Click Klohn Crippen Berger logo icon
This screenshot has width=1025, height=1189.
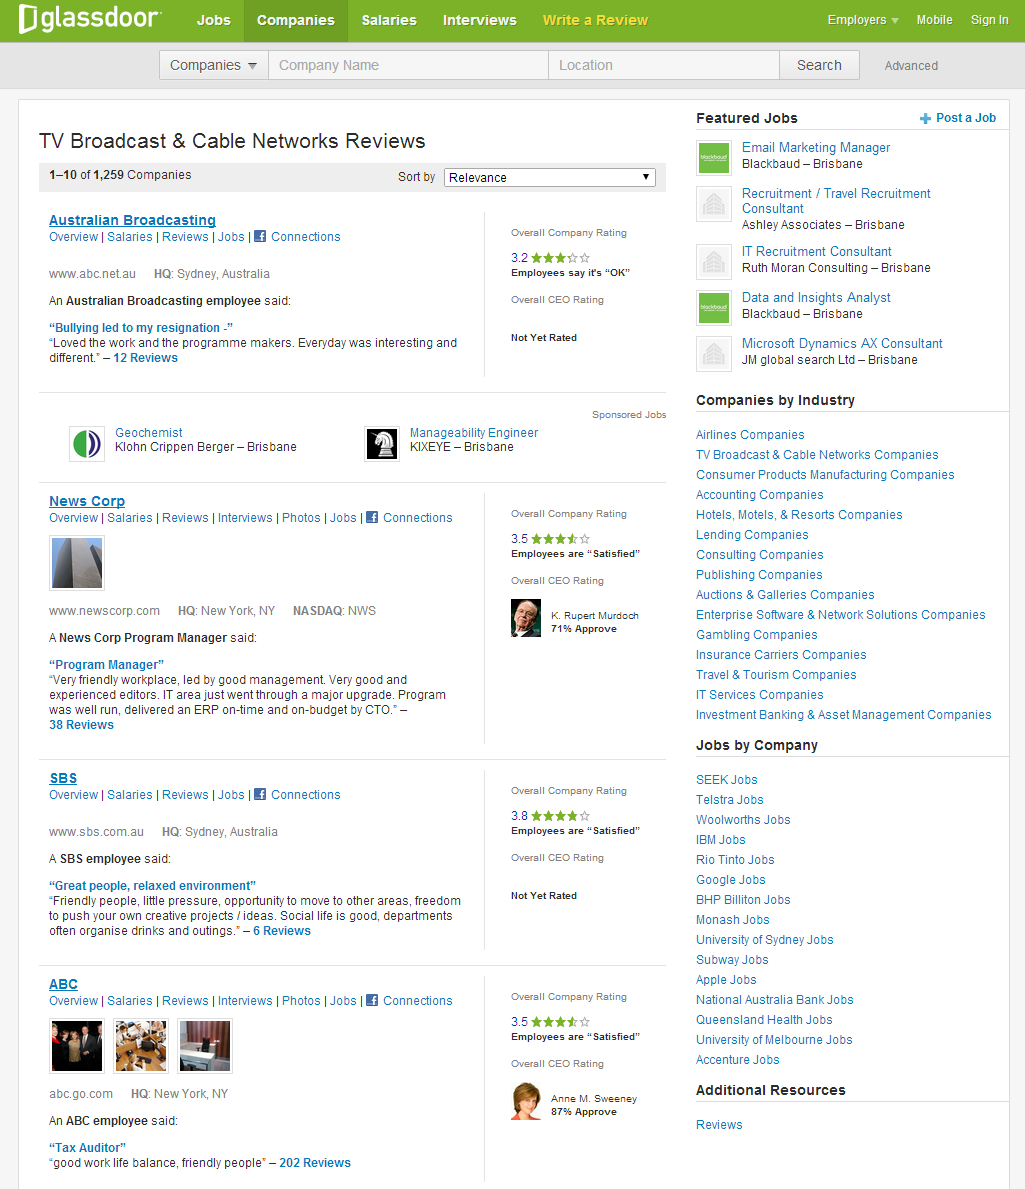coord(86,443)
